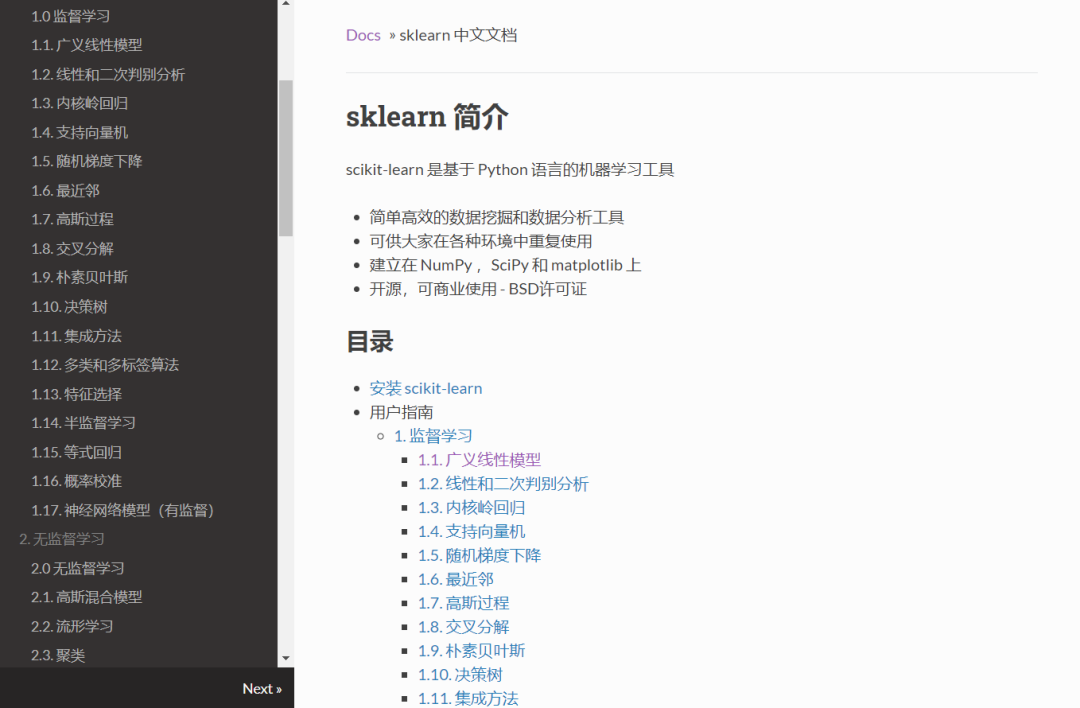Click the bullet 简单高效的数据挖掘和数据分析工具

tap(497, 218)
